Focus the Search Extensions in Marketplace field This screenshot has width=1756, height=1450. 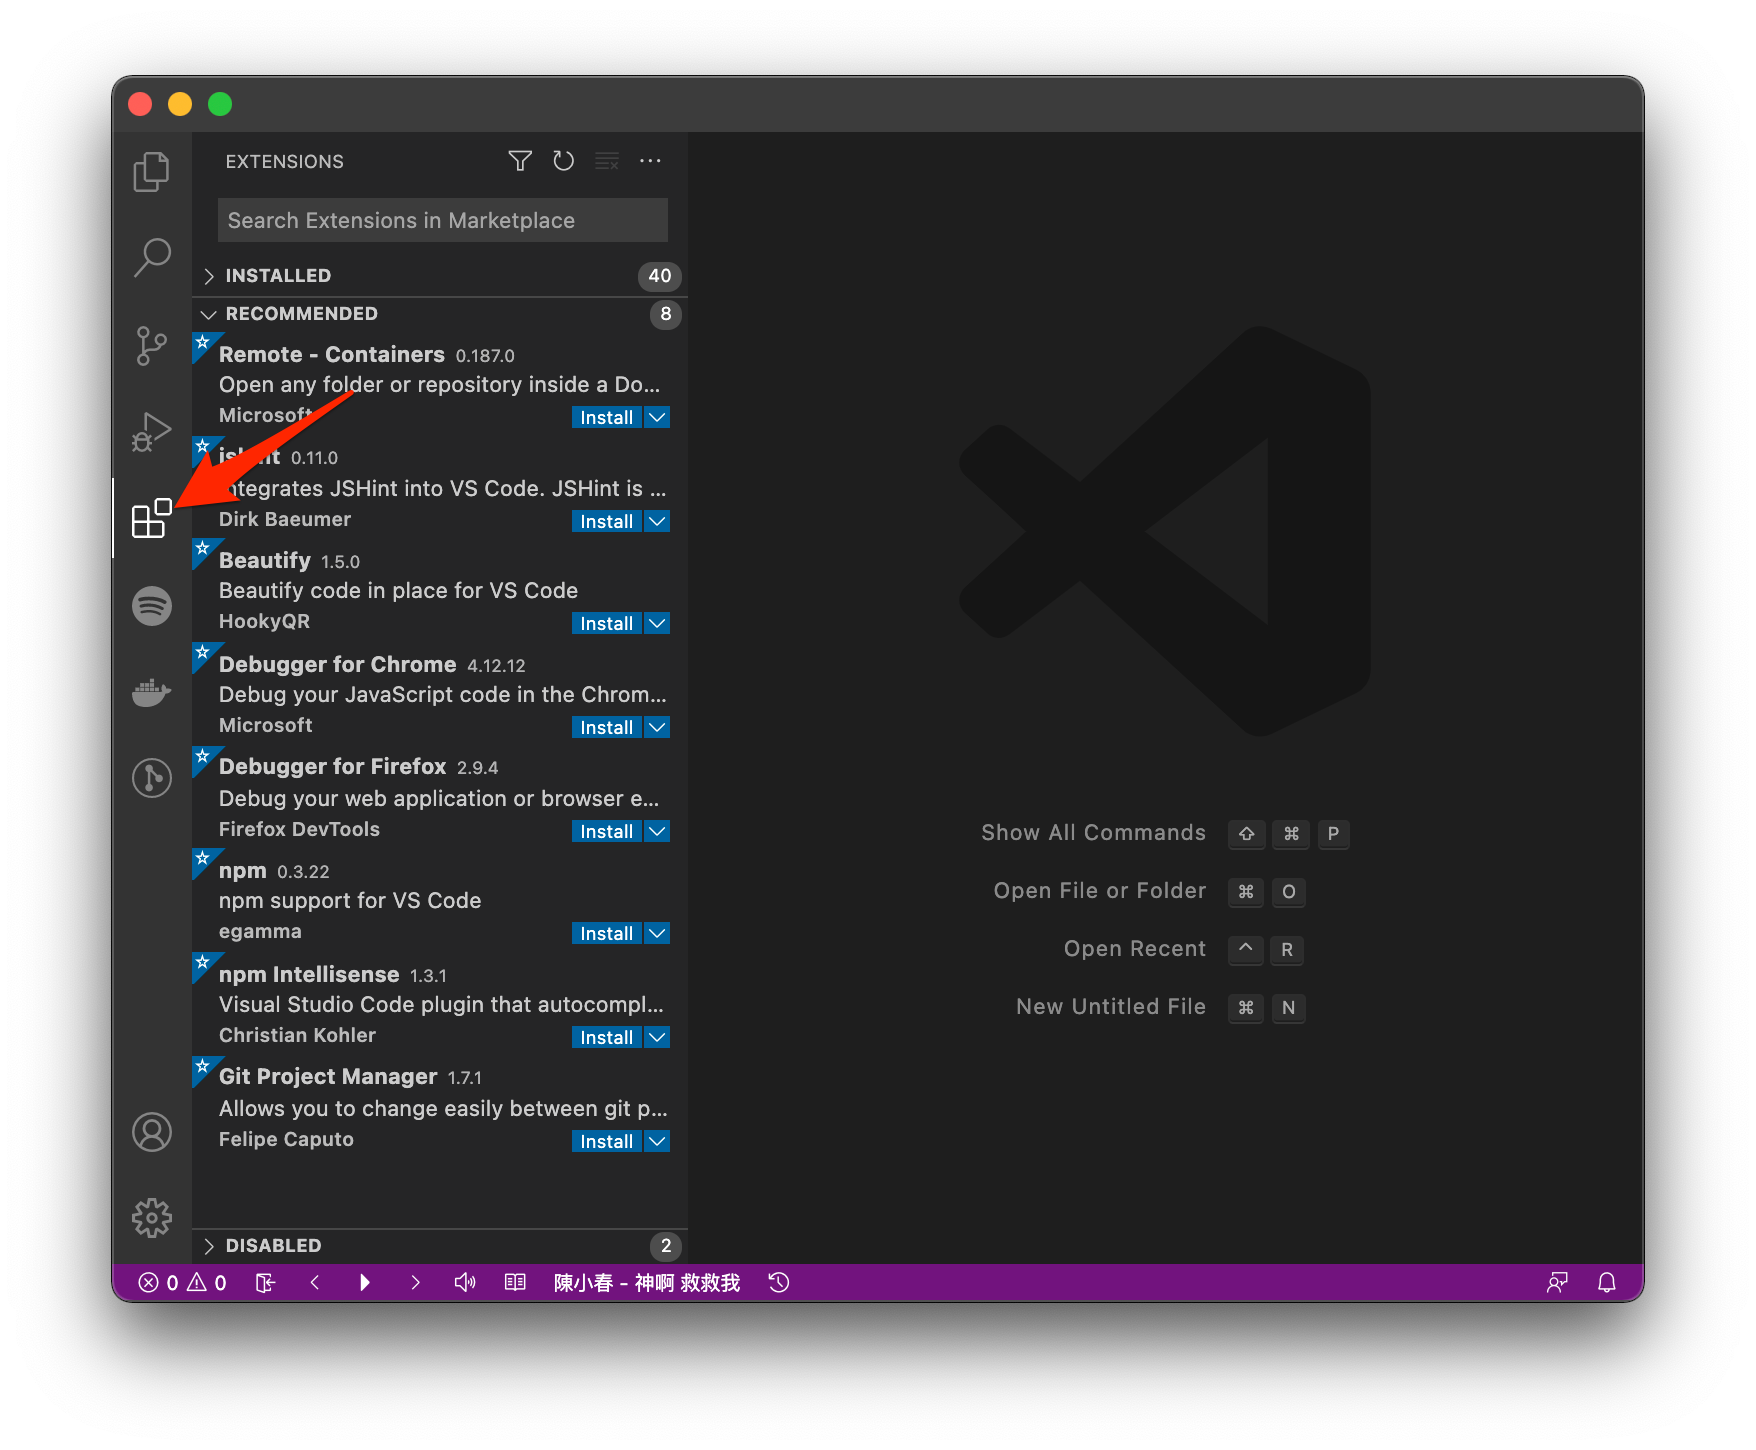click(443, 220)
